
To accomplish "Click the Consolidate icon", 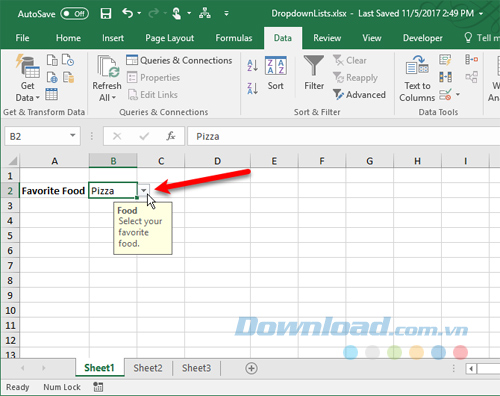I will [x=471, y=60].
